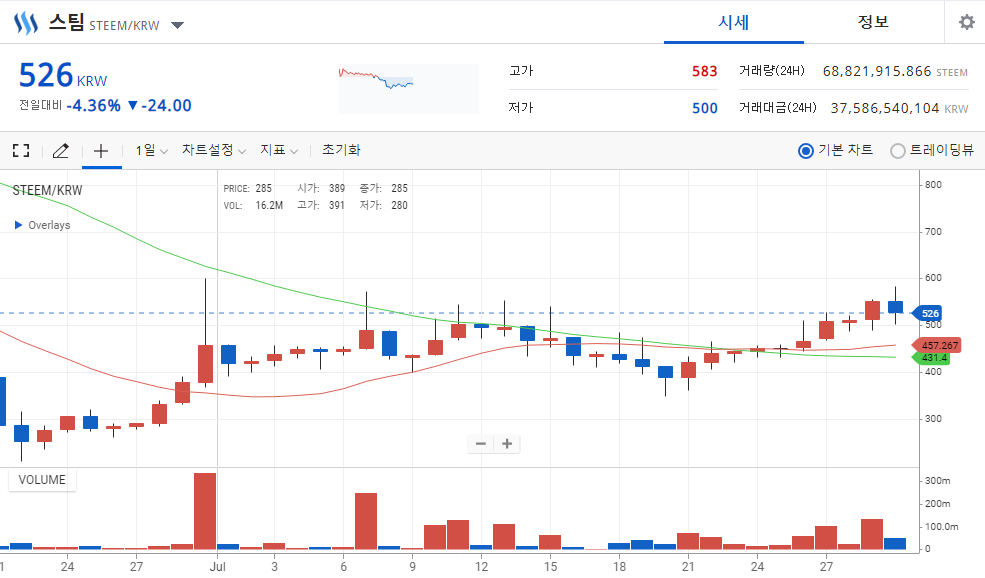Open the 1일 interval dropdown
The height and width of the screenshot is (578, 985).
(151, 150)
